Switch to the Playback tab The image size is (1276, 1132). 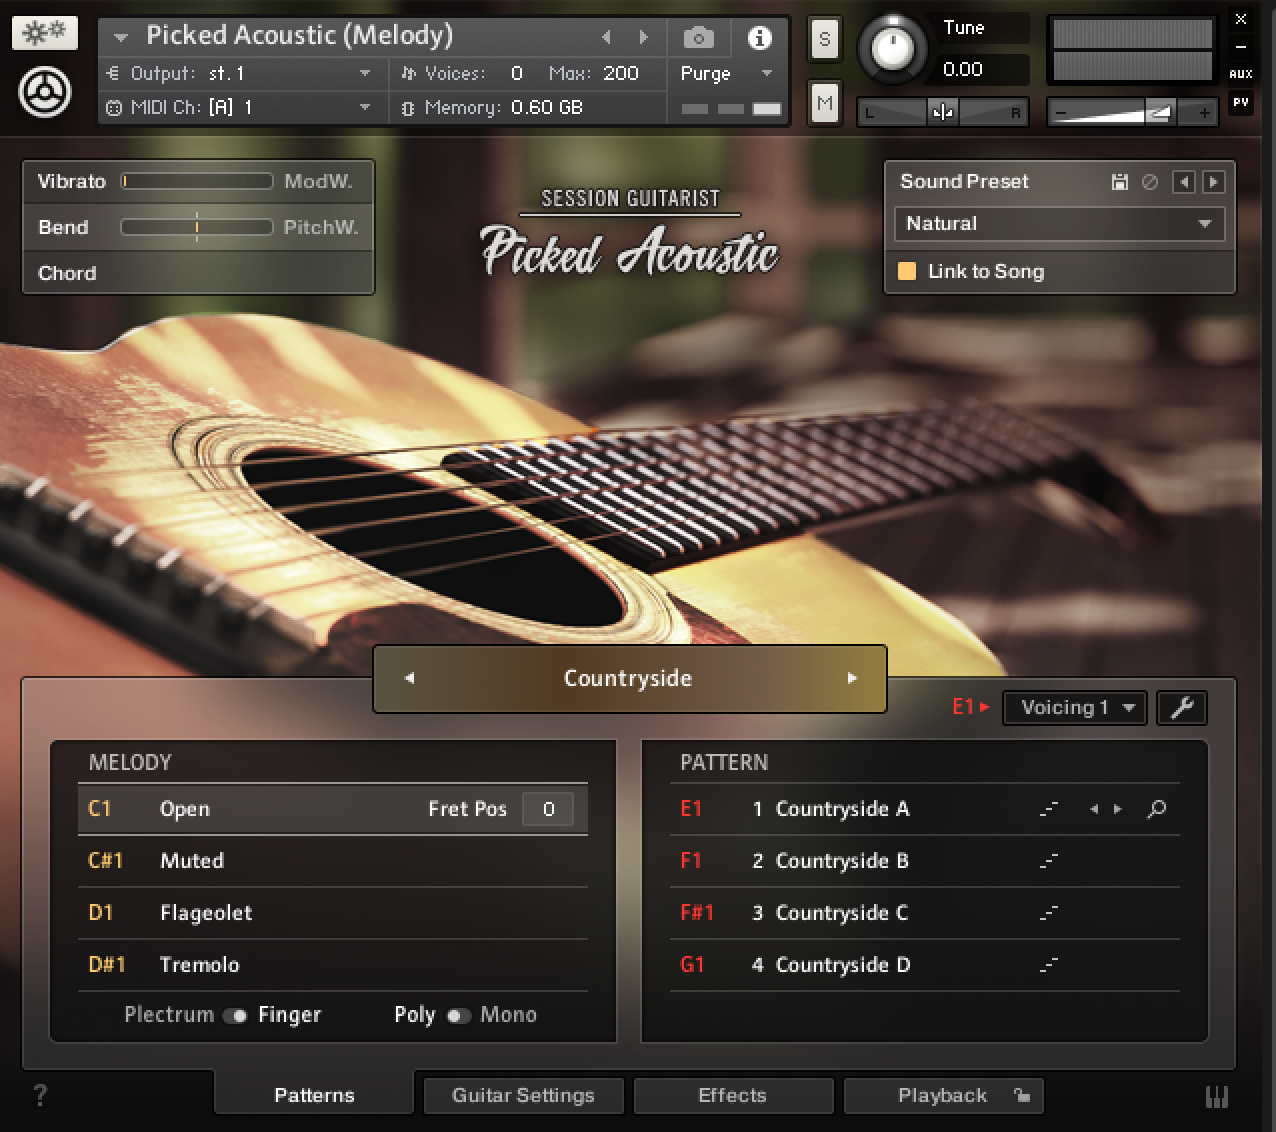coord(942,1095)
